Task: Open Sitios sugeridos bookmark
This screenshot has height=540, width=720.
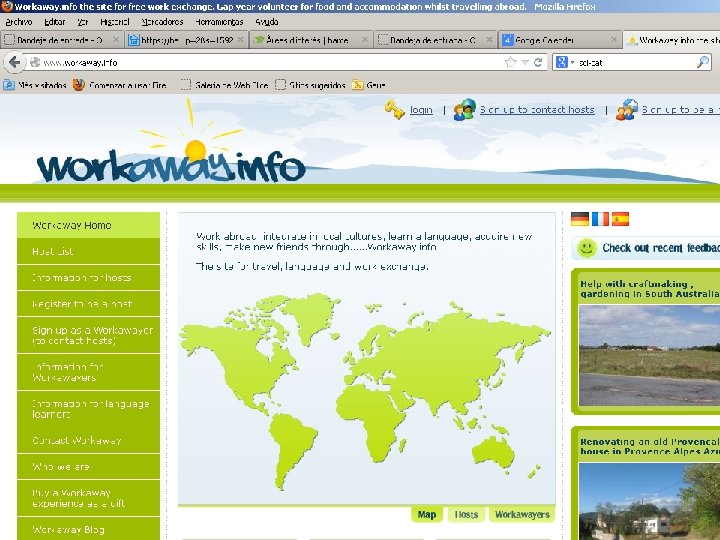Action: click(x=310, y=85)
